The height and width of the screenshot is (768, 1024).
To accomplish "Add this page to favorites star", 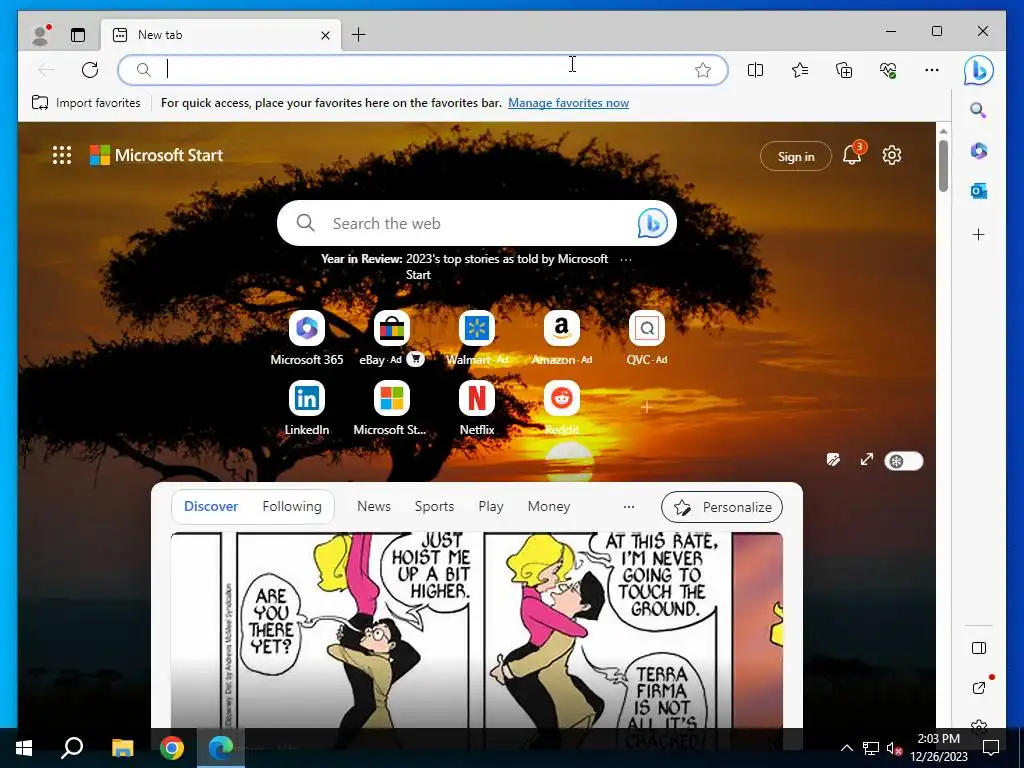I will pyautogui.click(x=703, y=70).
